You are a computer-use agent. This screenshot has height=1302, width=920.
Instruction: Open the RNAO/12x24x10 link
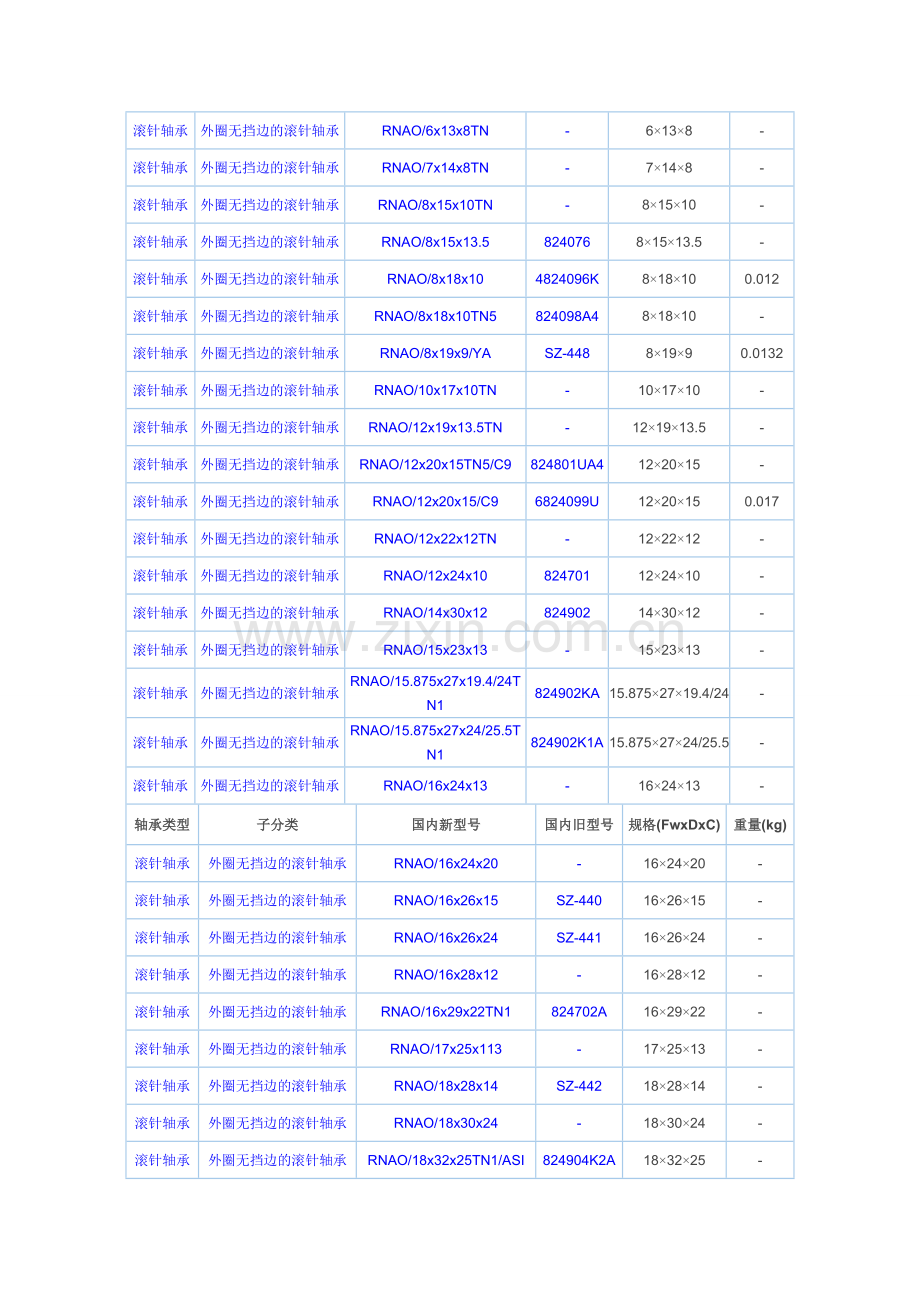tap(435, 575)
